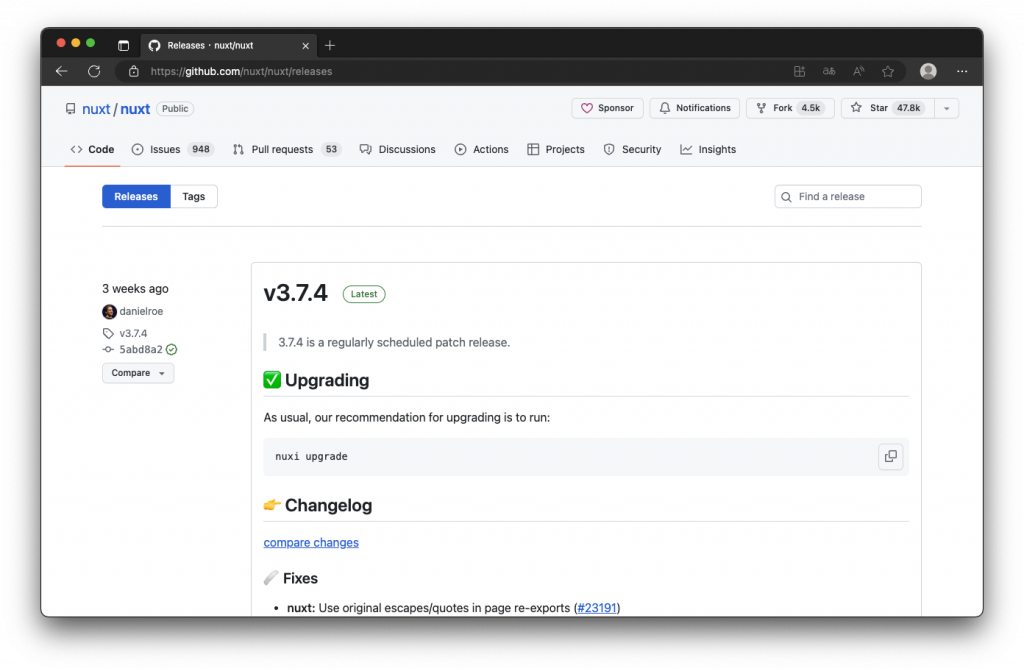Open the compare changes link
The width and height of the screenshot is (1024, 671).
coord(311,543)
